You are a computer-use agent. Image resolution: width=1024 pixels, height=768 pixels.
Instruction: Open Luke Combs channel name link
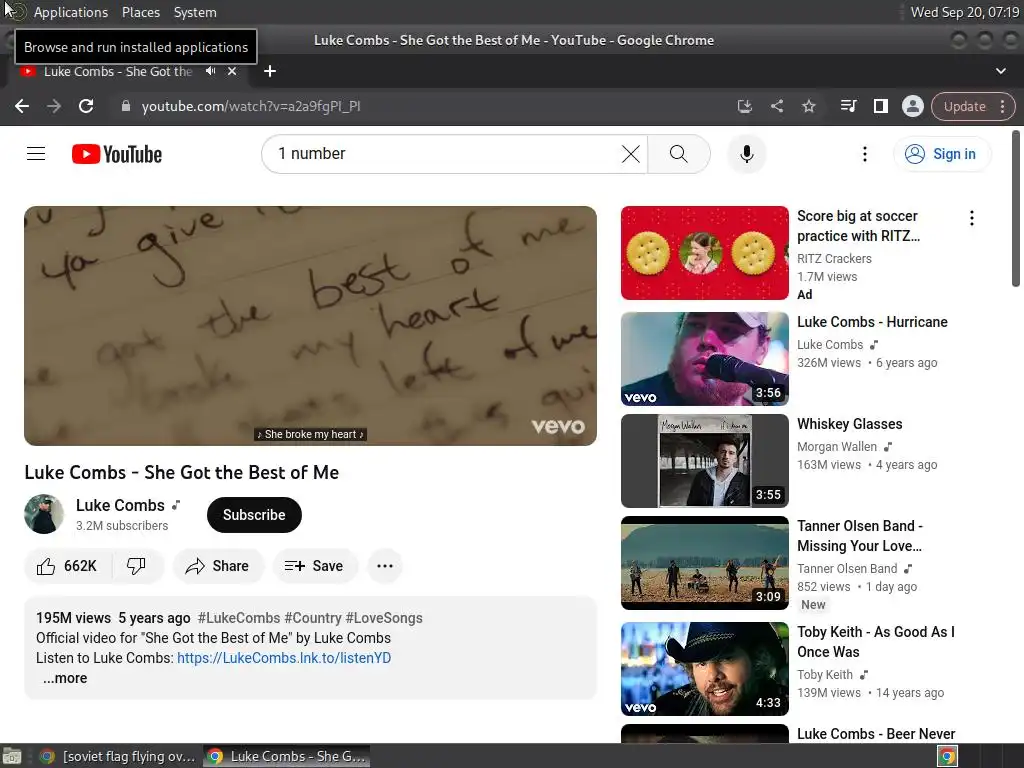(120, 505)
